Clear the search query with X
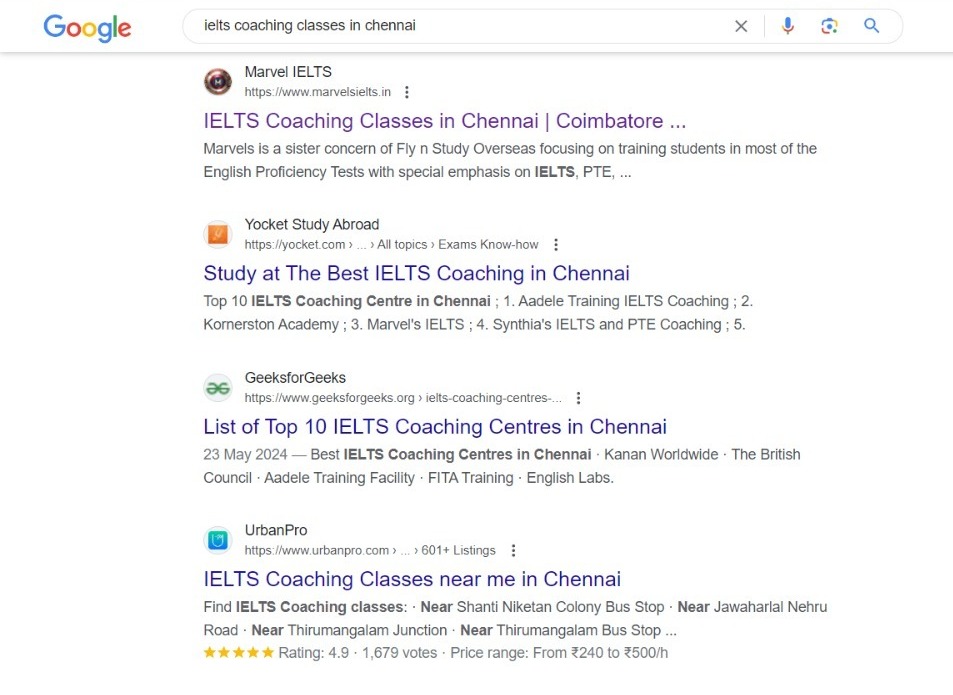Screen dimensions: 953x695 pyautogui.click(x=741, y=26)
